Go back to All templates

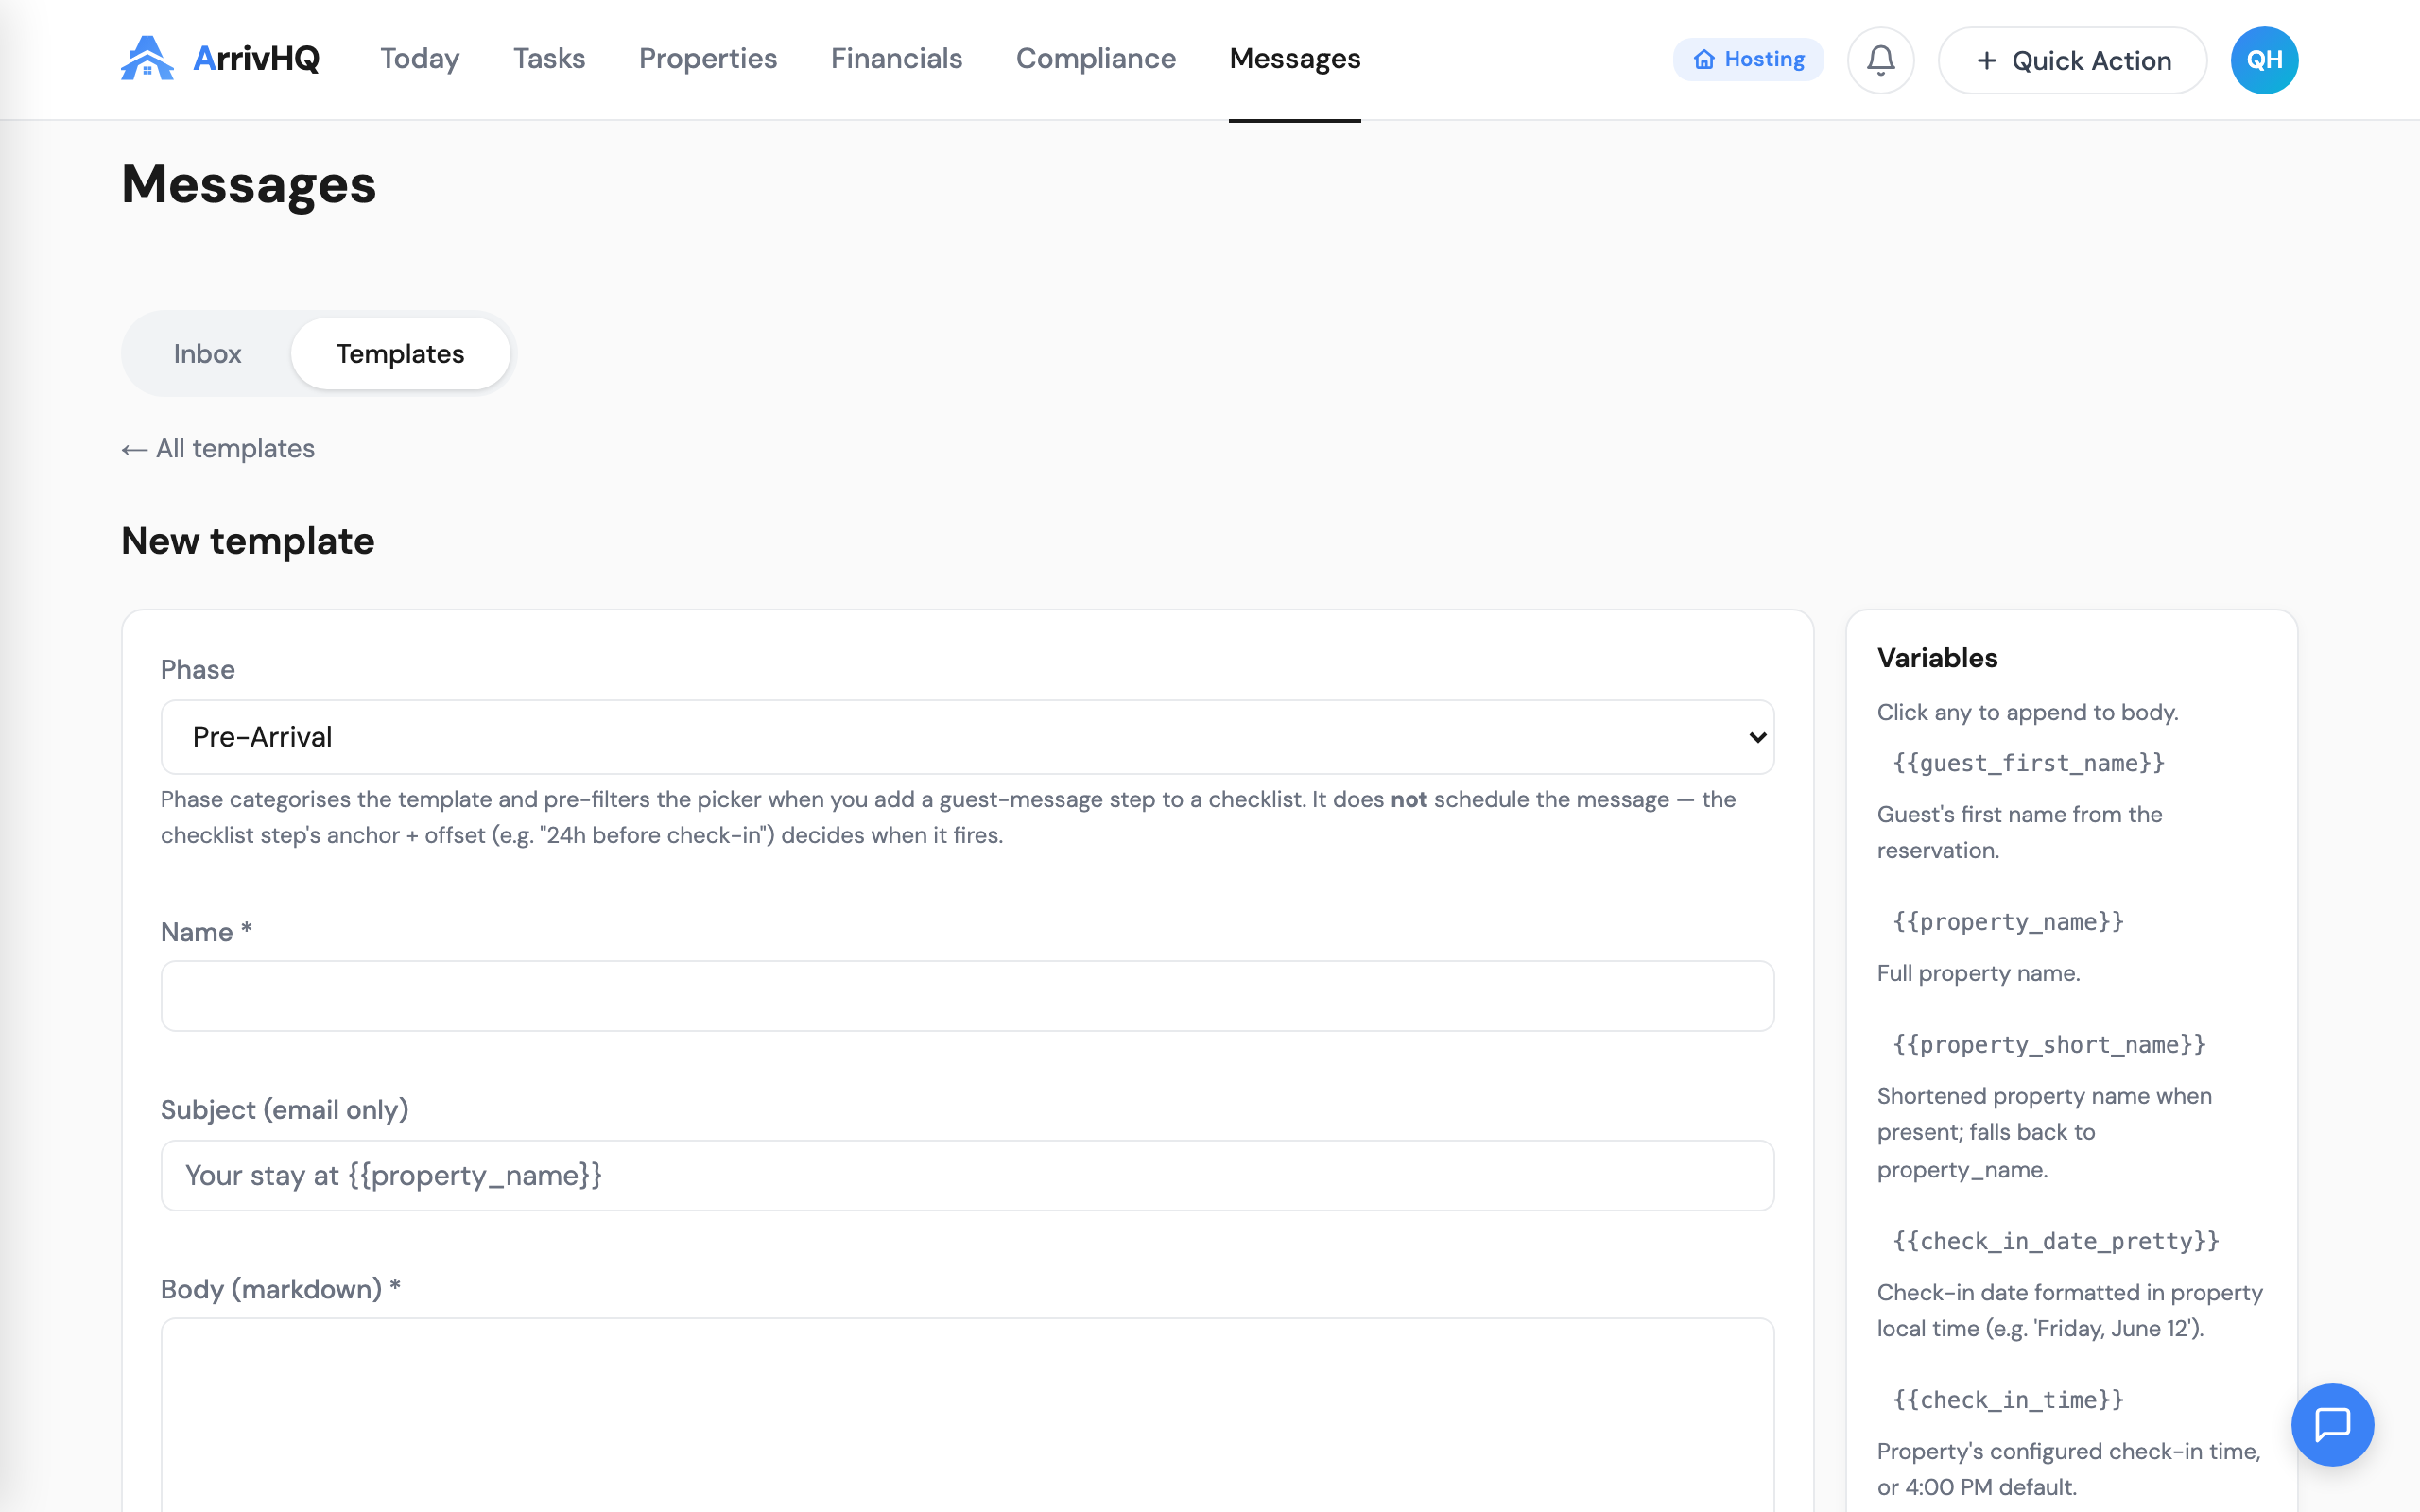coord(218,449)
